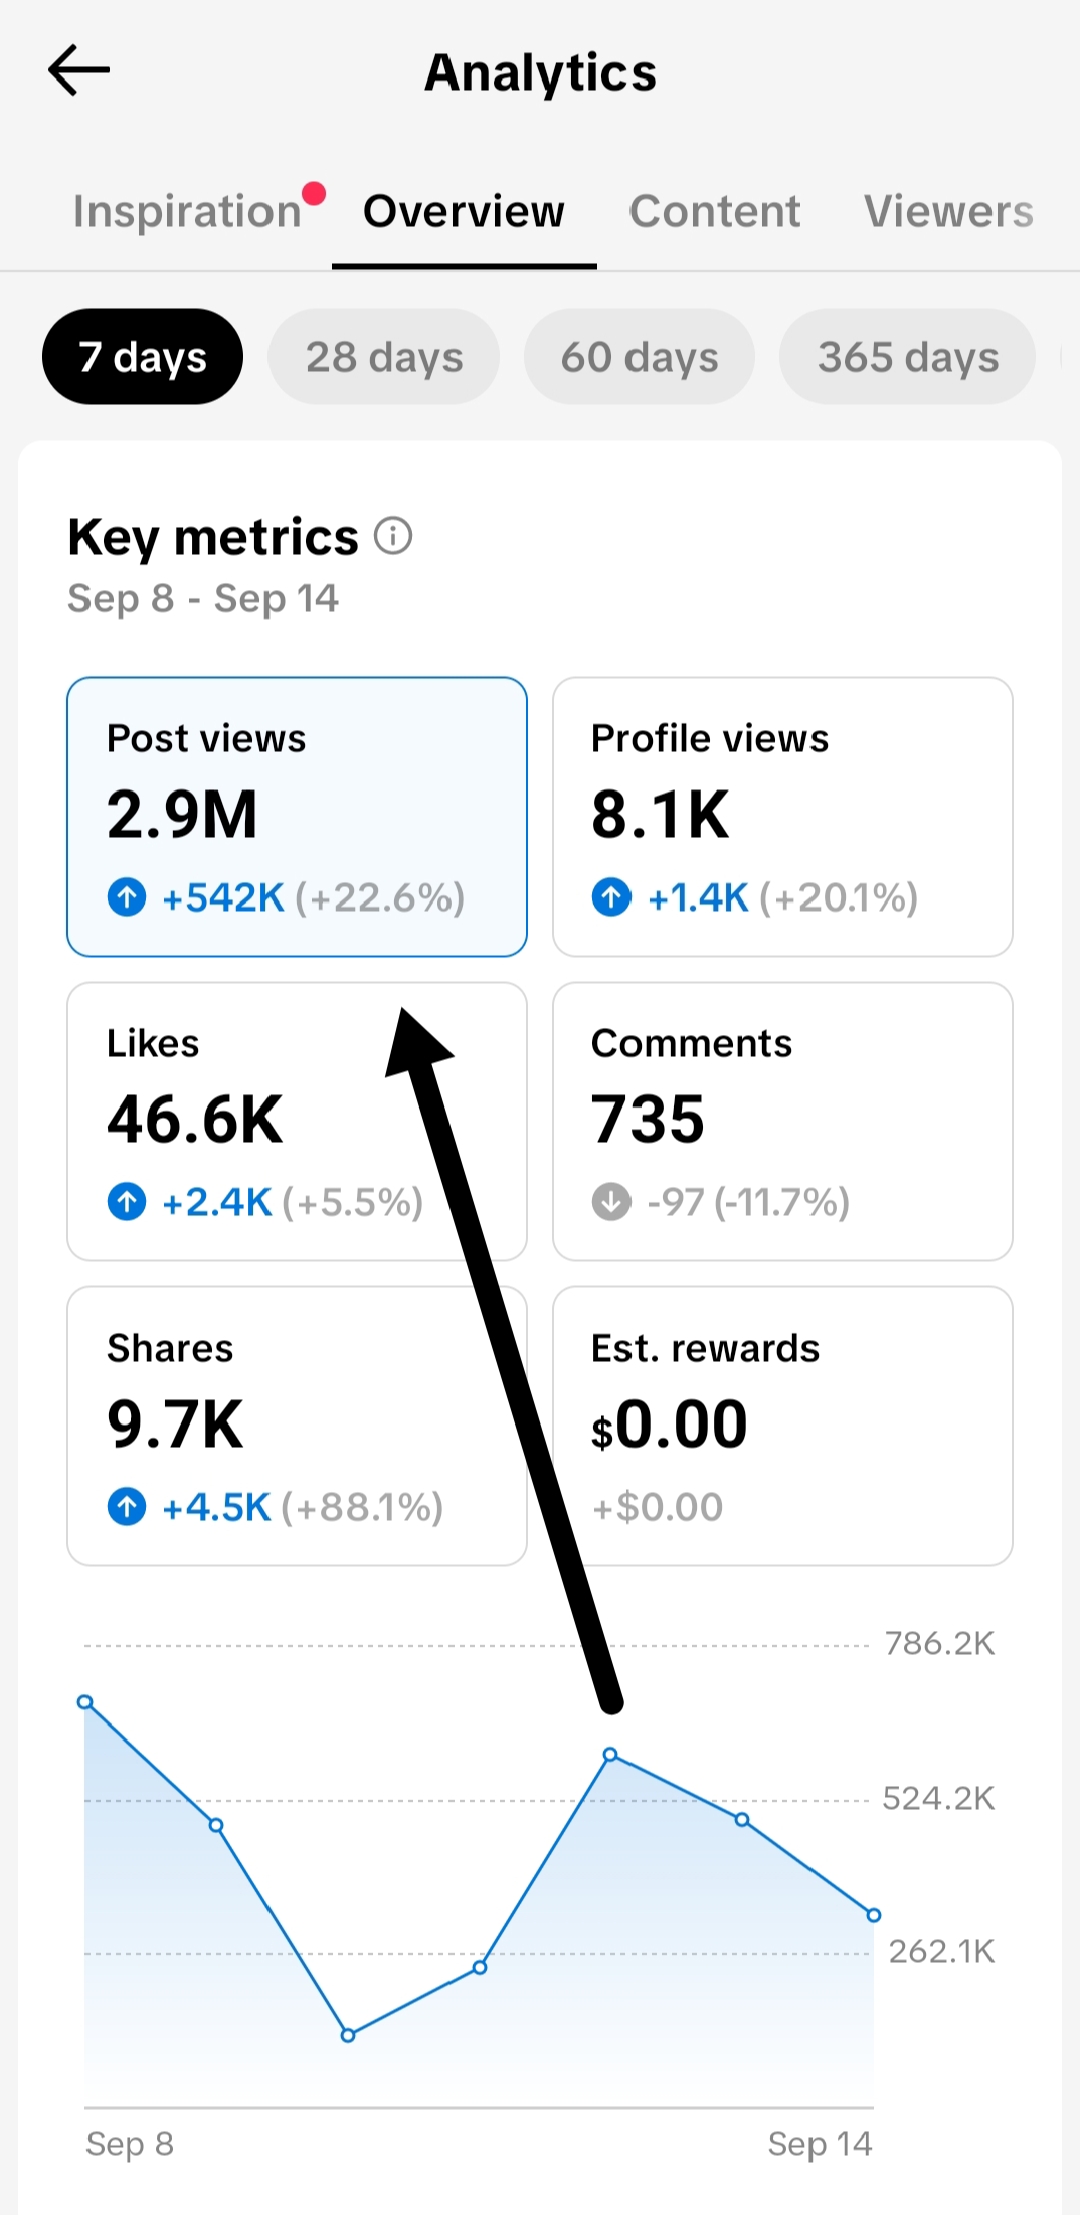Tap the Comments down-arrow icon

[x=611, y=1201]
